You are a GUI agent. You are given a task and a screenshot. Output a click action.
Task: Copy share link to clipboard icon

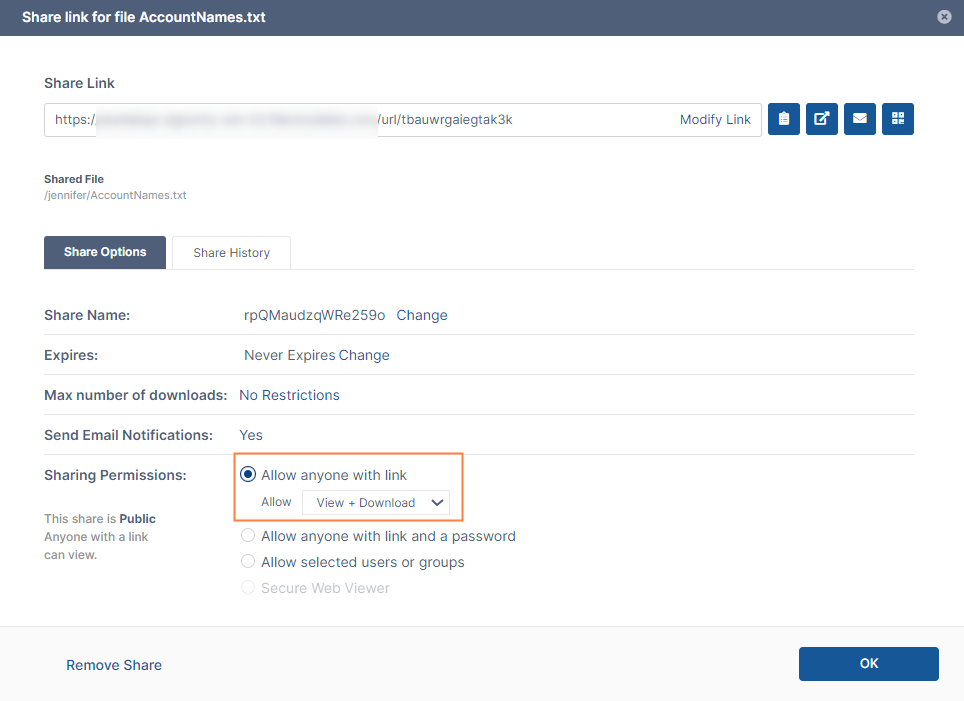784,119
